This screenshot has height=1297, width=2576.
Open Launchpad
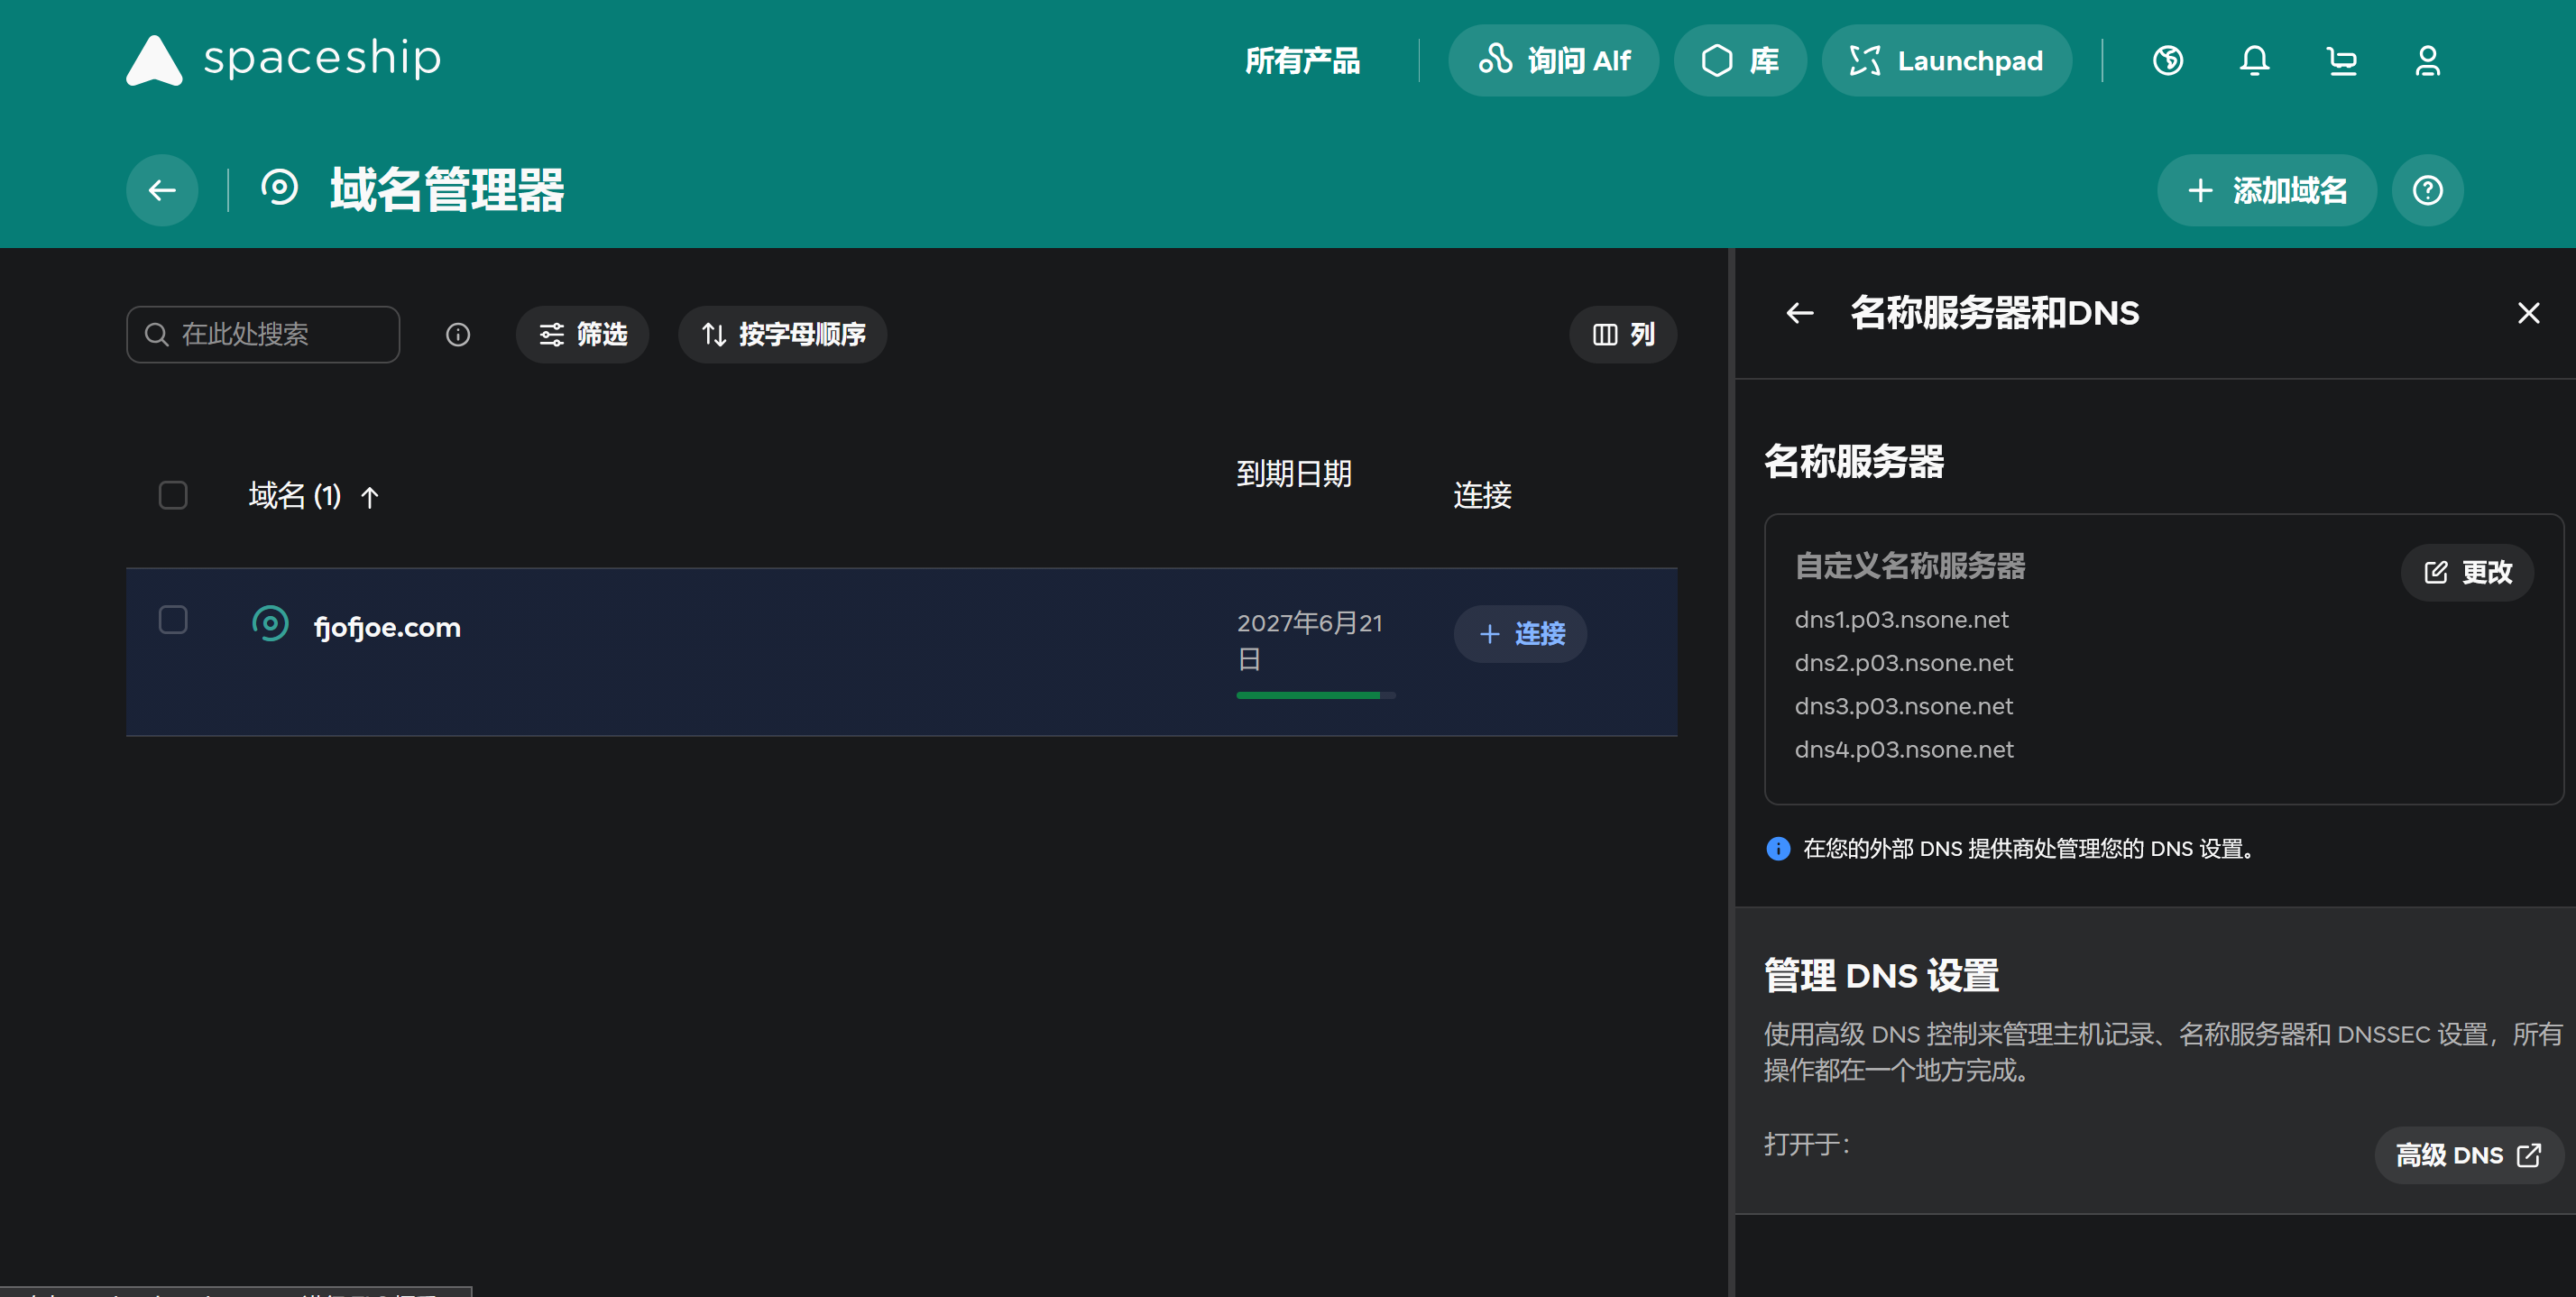pyautogui.click(x=1946, y=61)
